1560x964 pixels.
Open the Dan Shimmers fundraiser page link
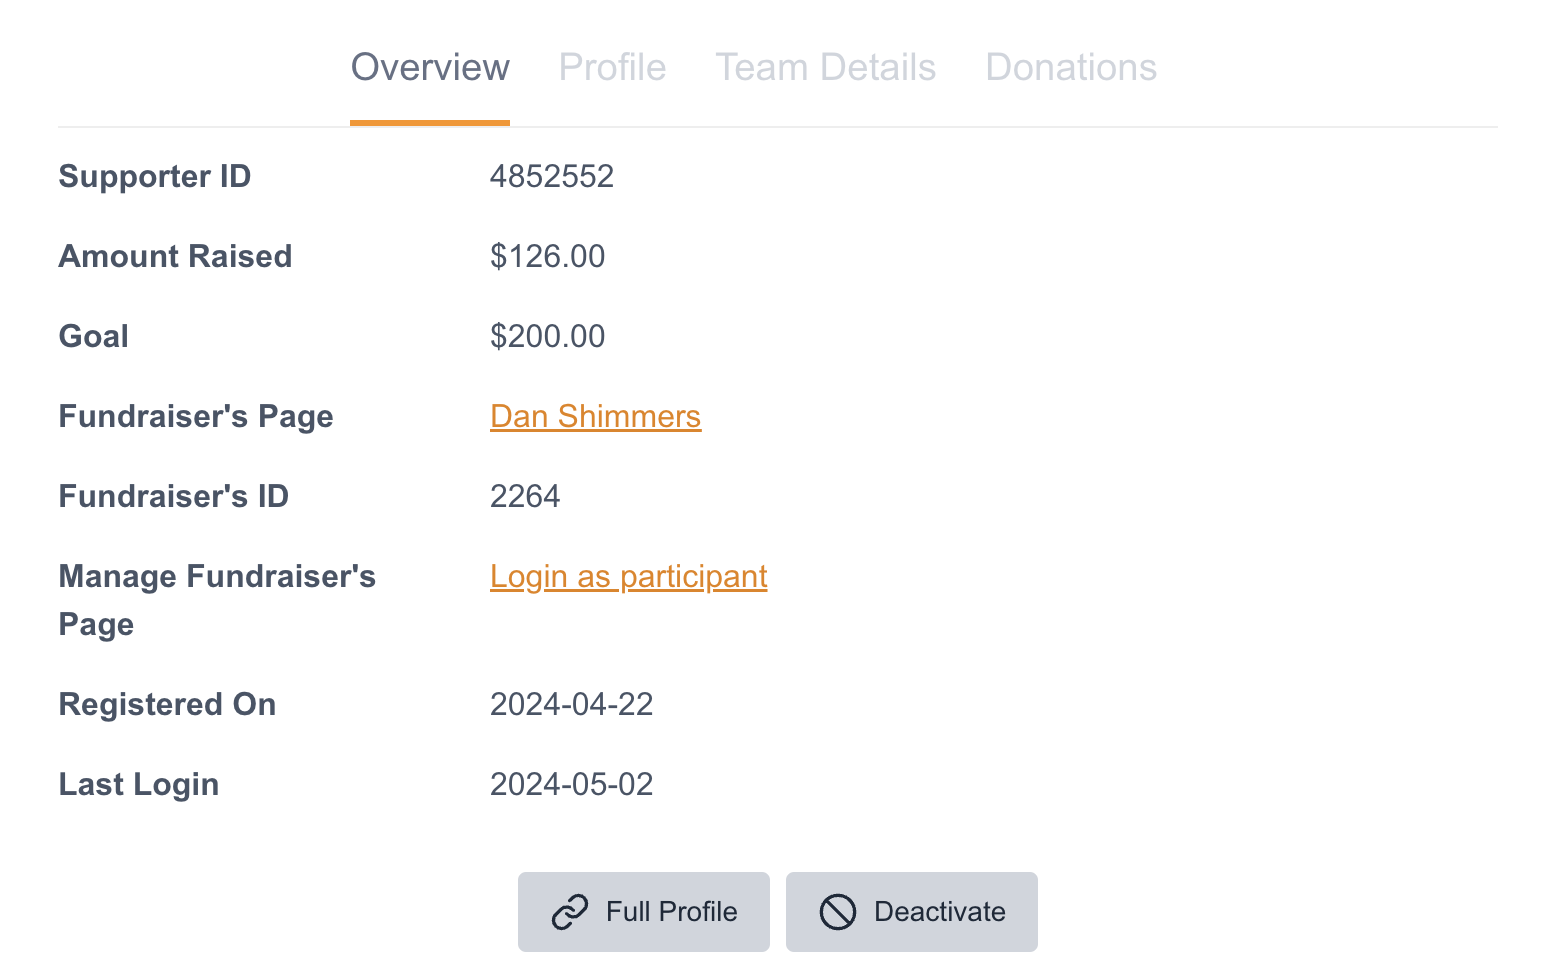coord(595,416)
